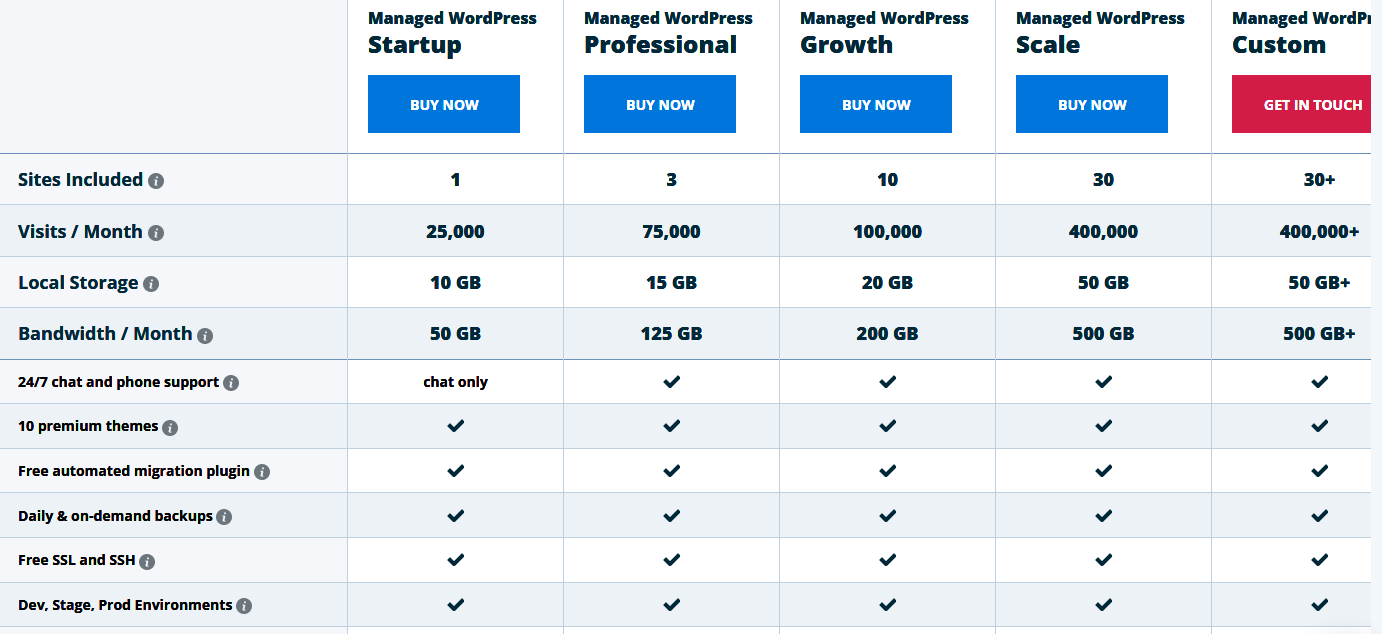Click Professional's 24/7 support checkmark

672,382
